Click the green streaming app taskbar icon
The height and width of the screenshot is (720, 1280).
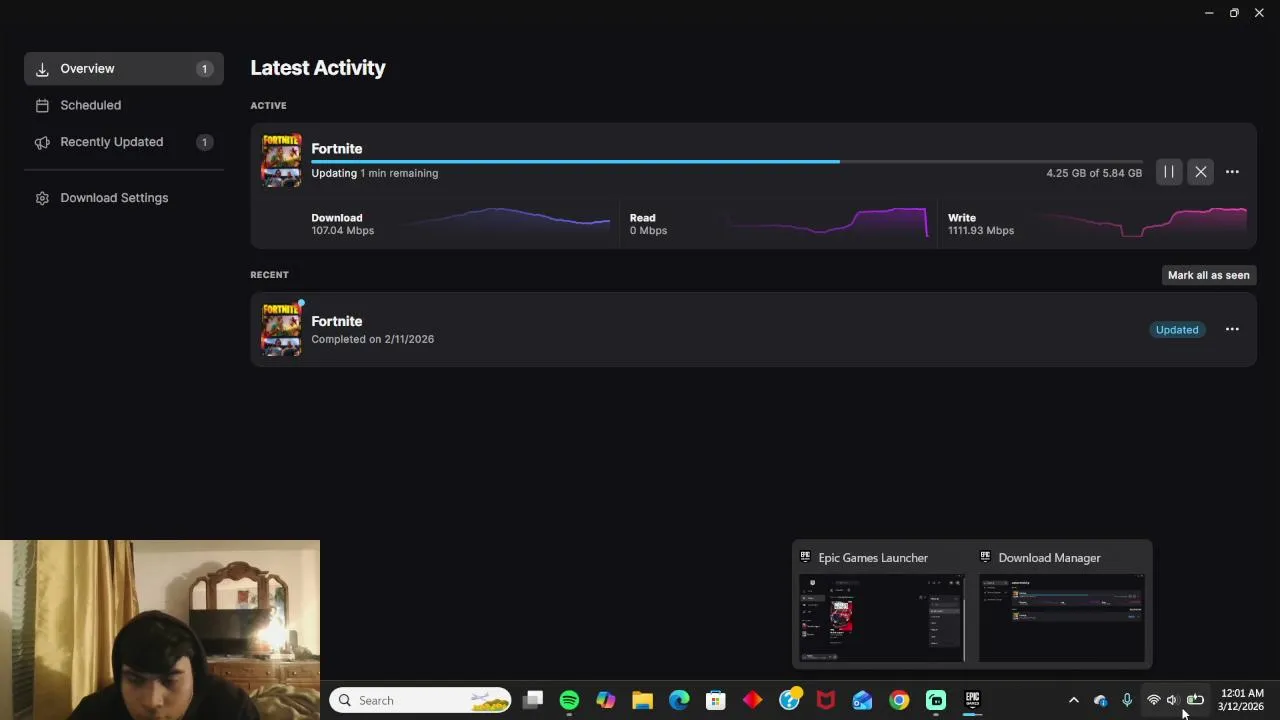936,700
